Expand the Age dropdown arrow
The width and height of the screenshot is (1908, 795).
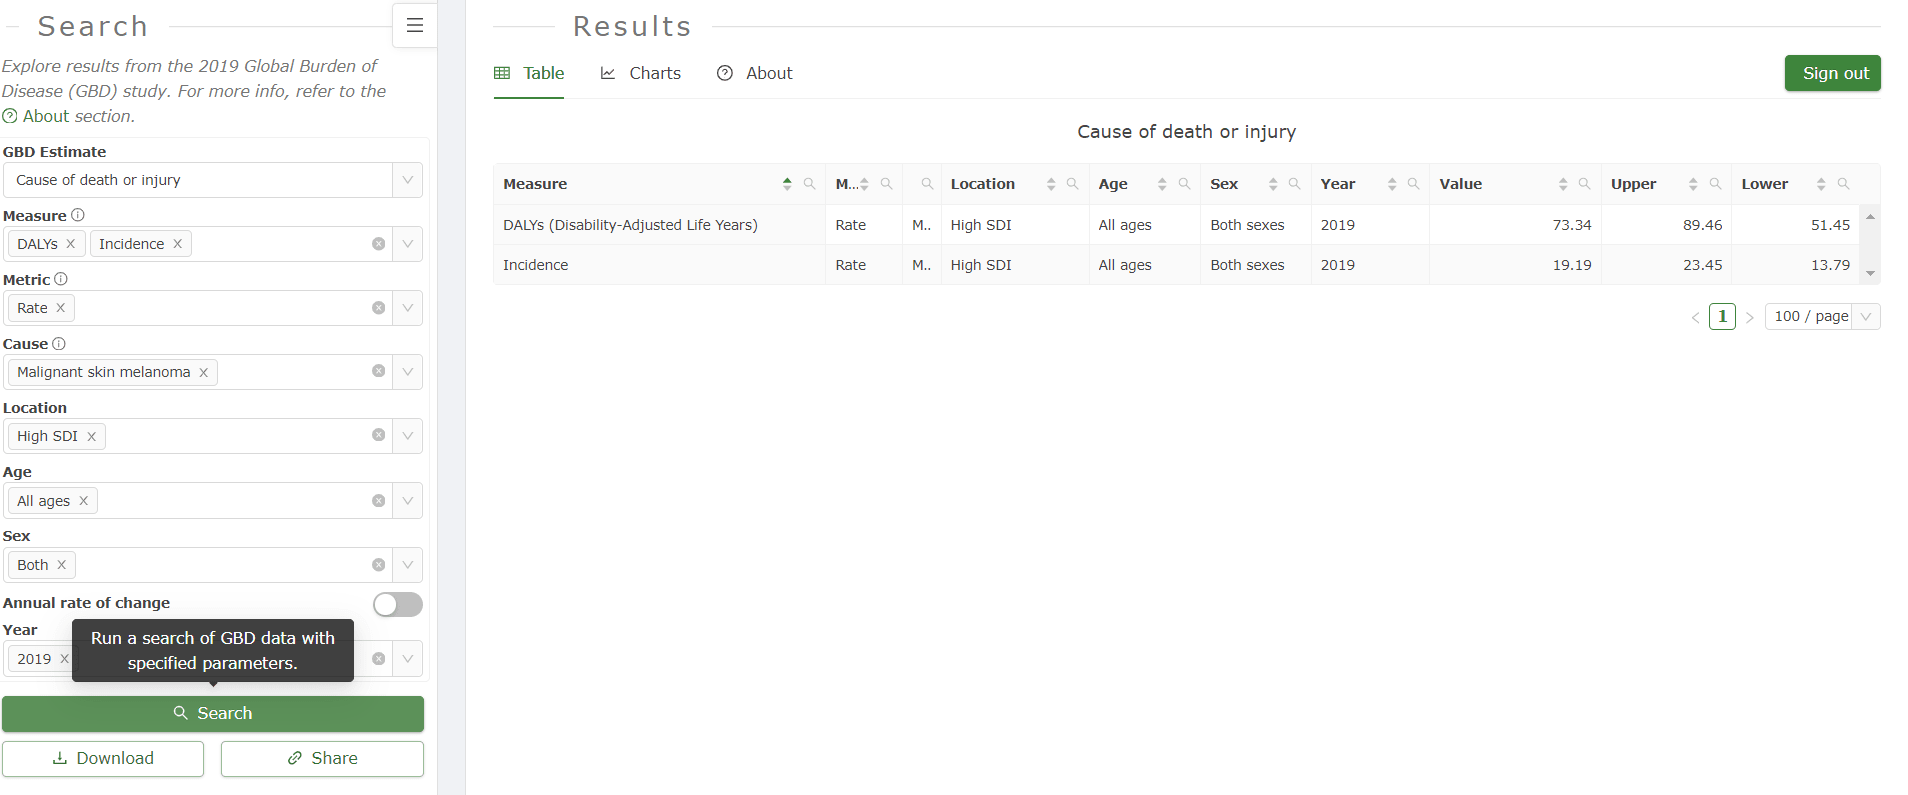coord(407,501)
